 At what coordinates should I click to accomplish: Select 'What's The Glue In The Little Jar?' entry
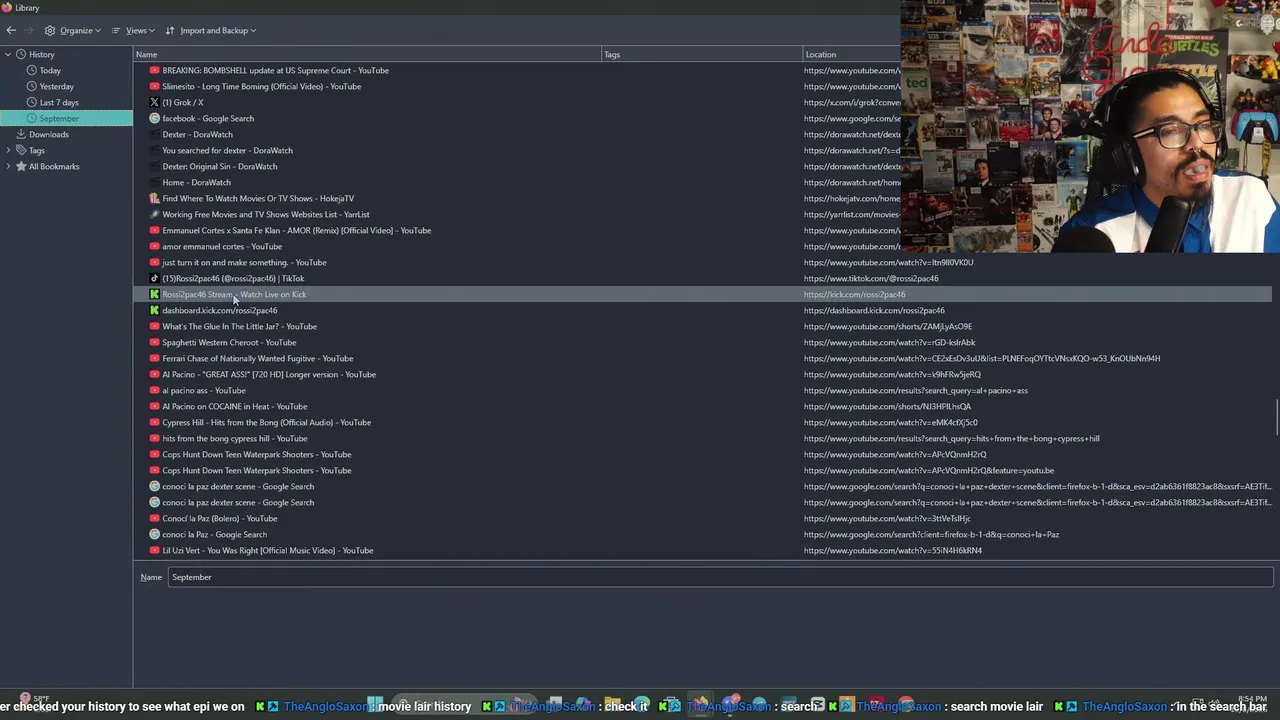click(239, 326)
